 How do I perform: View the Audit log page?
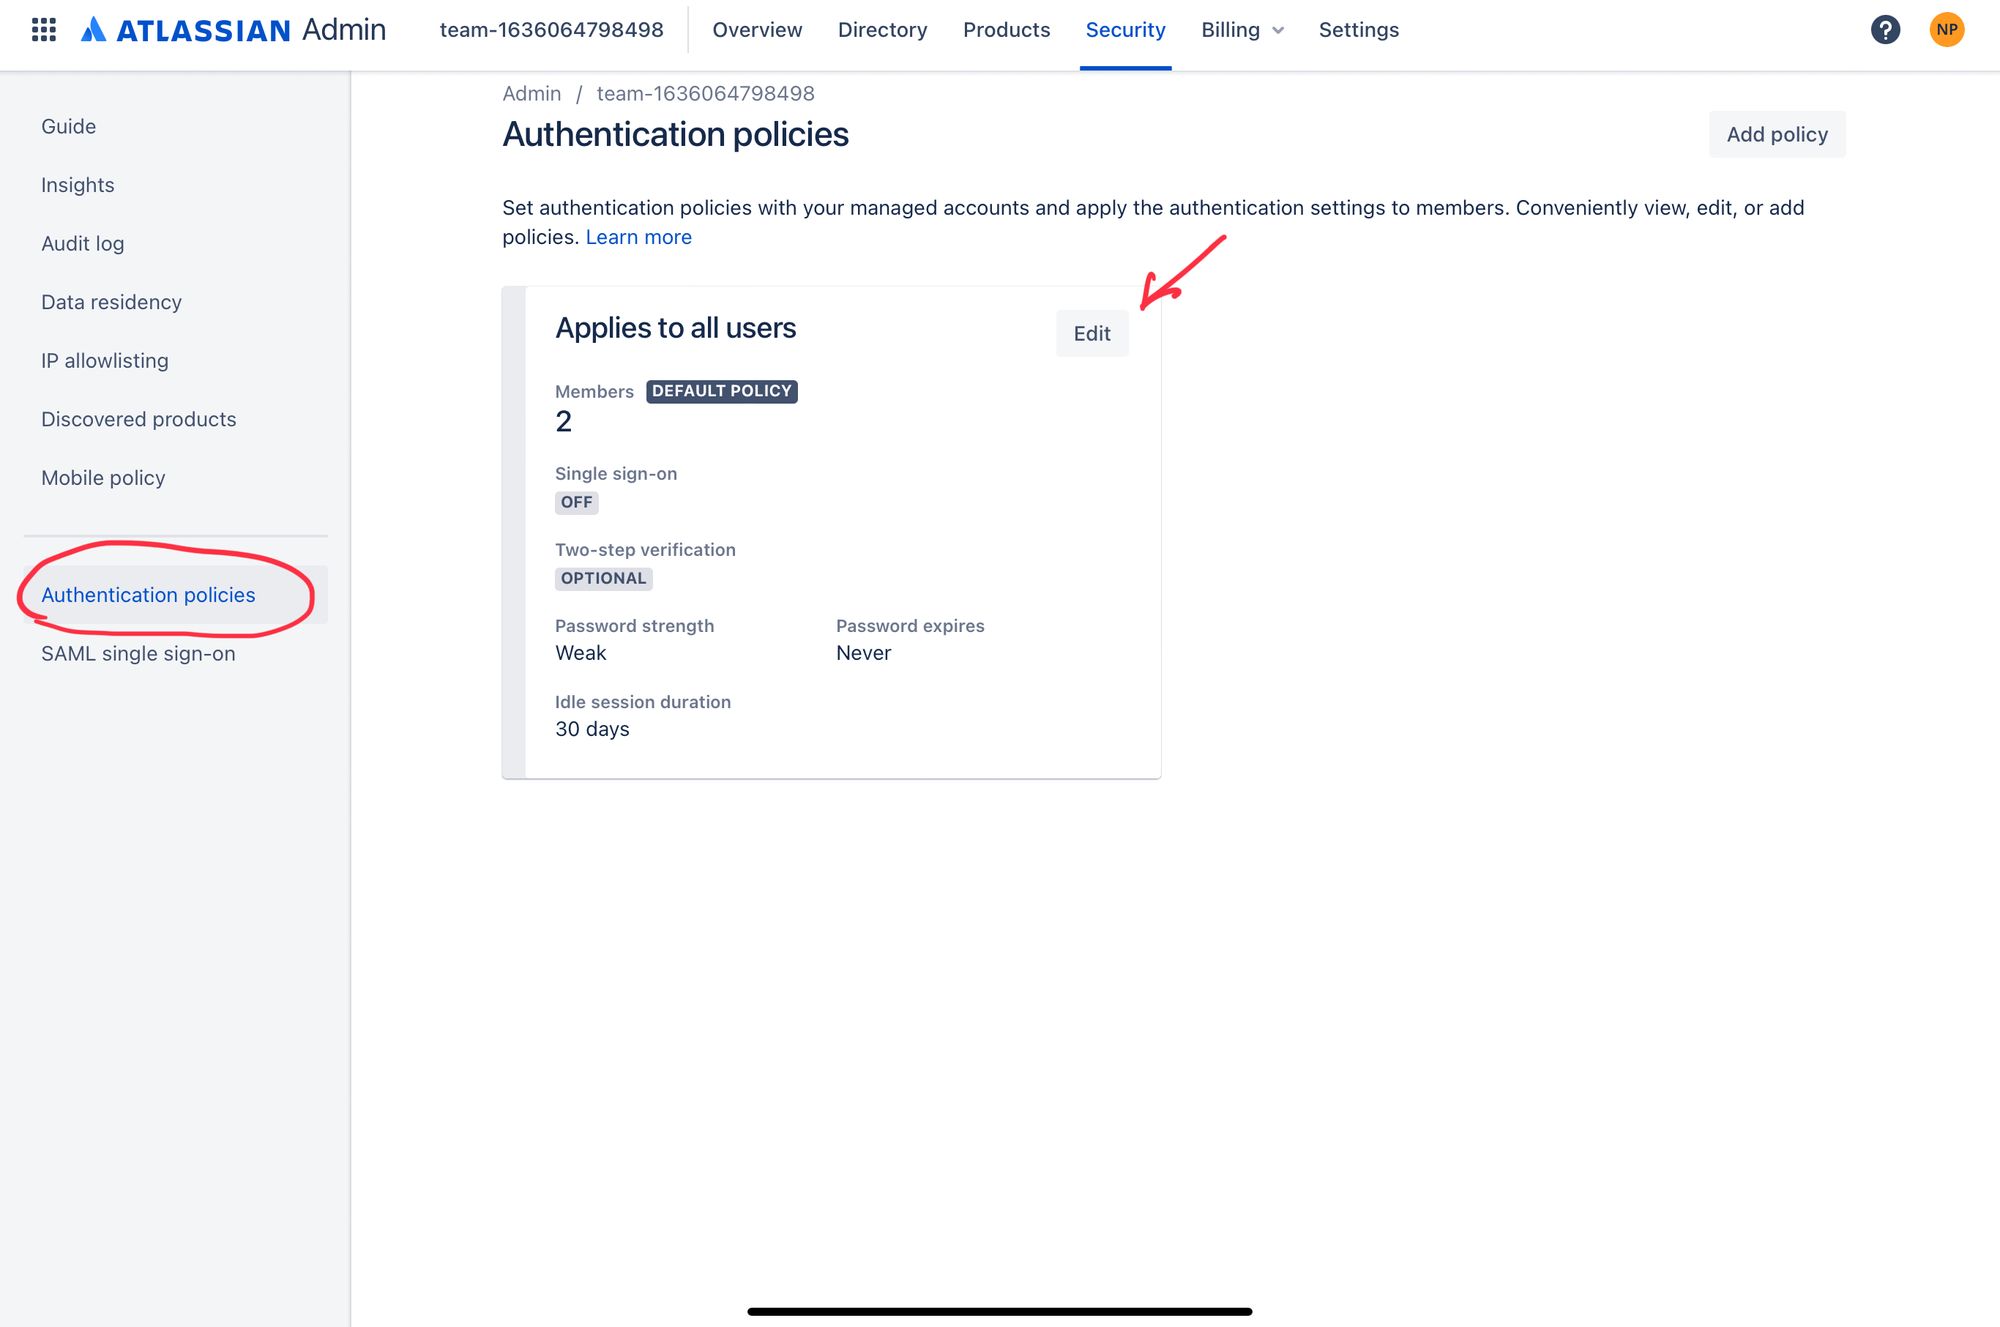coord(83,244)
